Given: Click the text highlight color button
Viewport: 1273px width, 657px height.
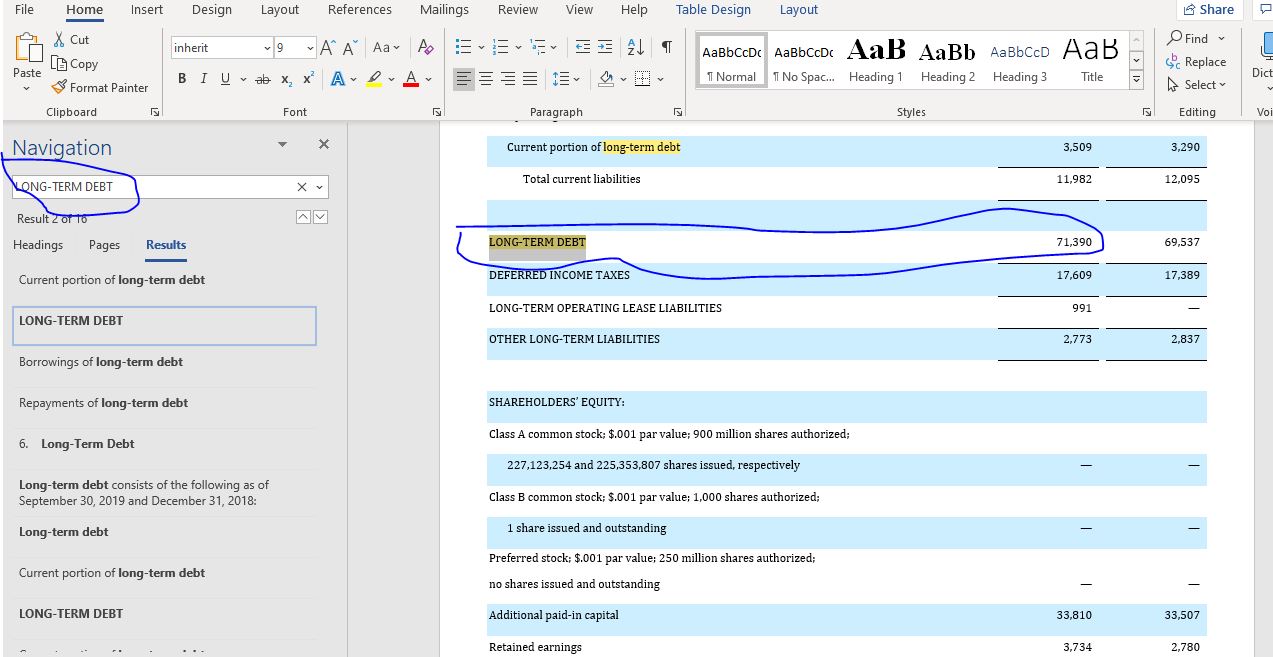Looking at the screenshot, I should (x=374, y=79).
